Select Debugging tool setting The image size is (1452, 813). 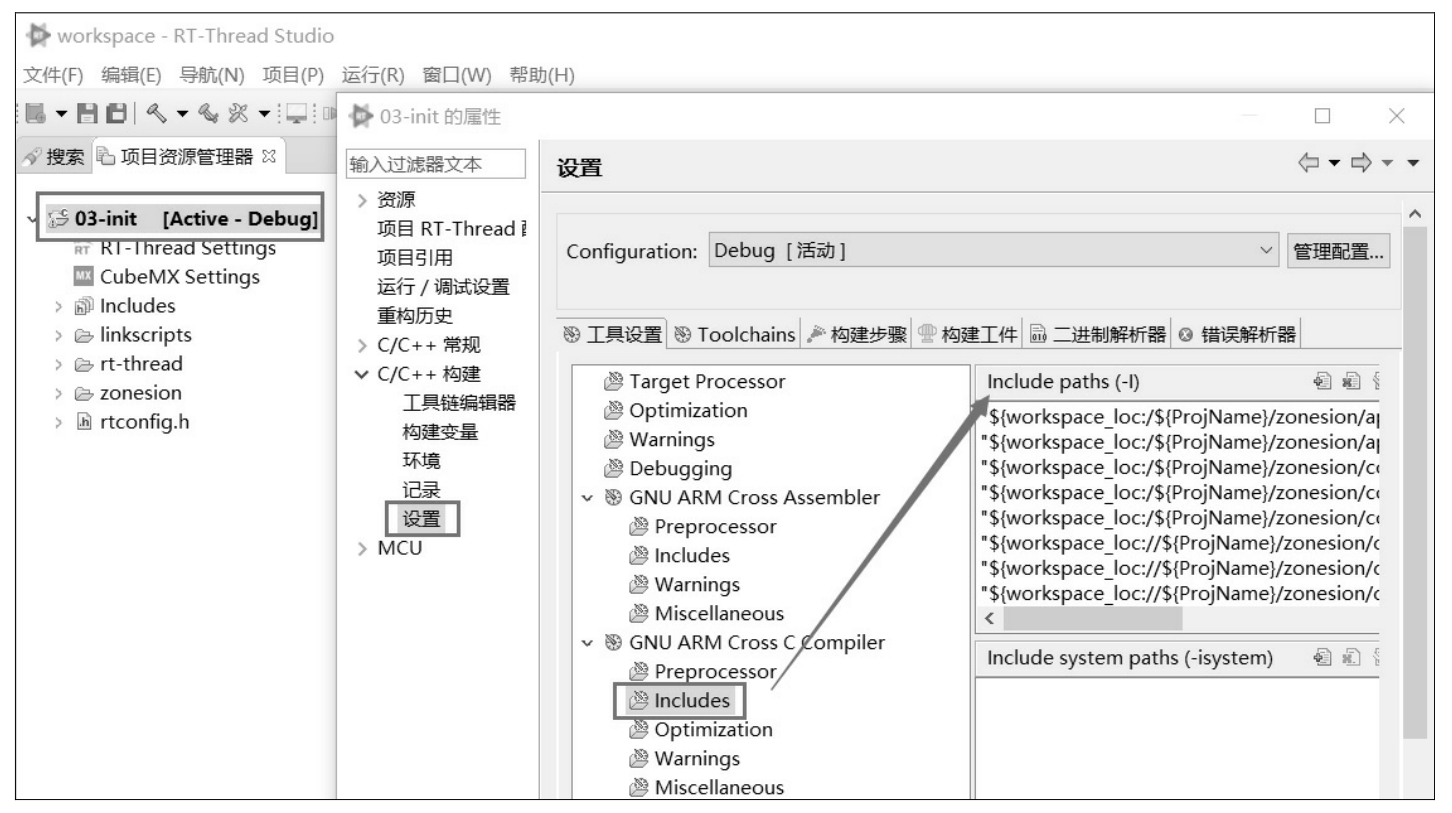(669, 468)
